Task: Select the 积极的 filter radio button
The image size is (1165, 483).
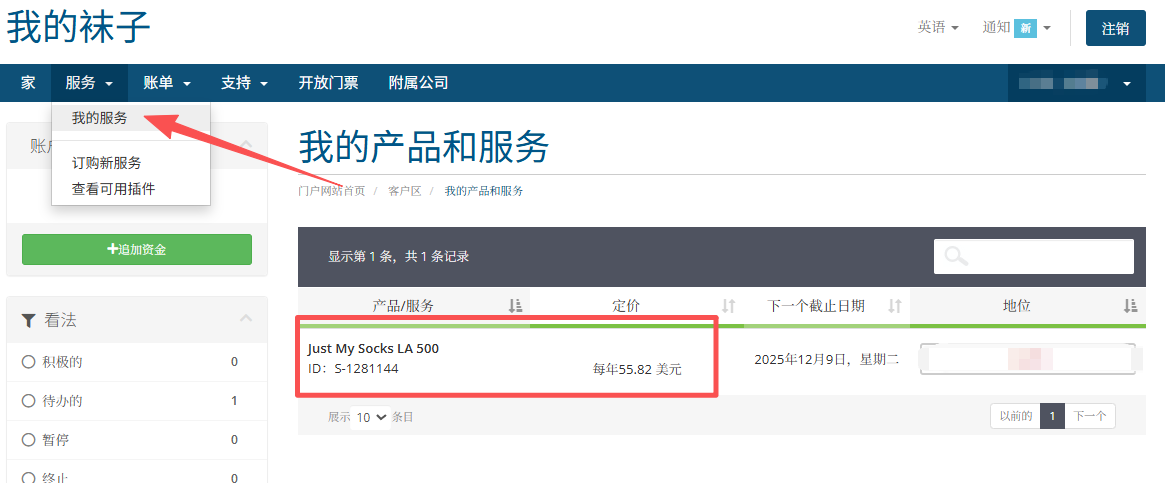Action: point(29,362)
